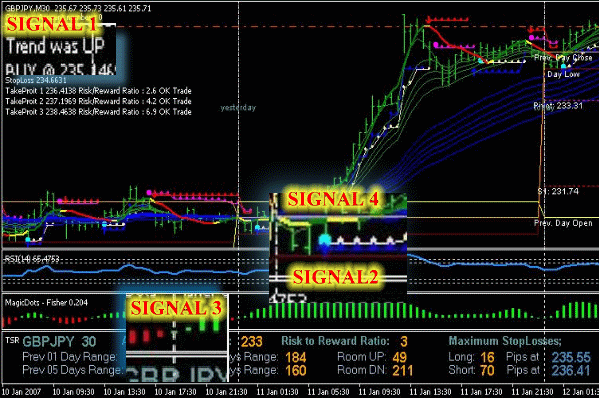
Task: Click the SIGNAL 1 label
Action: (x=52, y=24)
